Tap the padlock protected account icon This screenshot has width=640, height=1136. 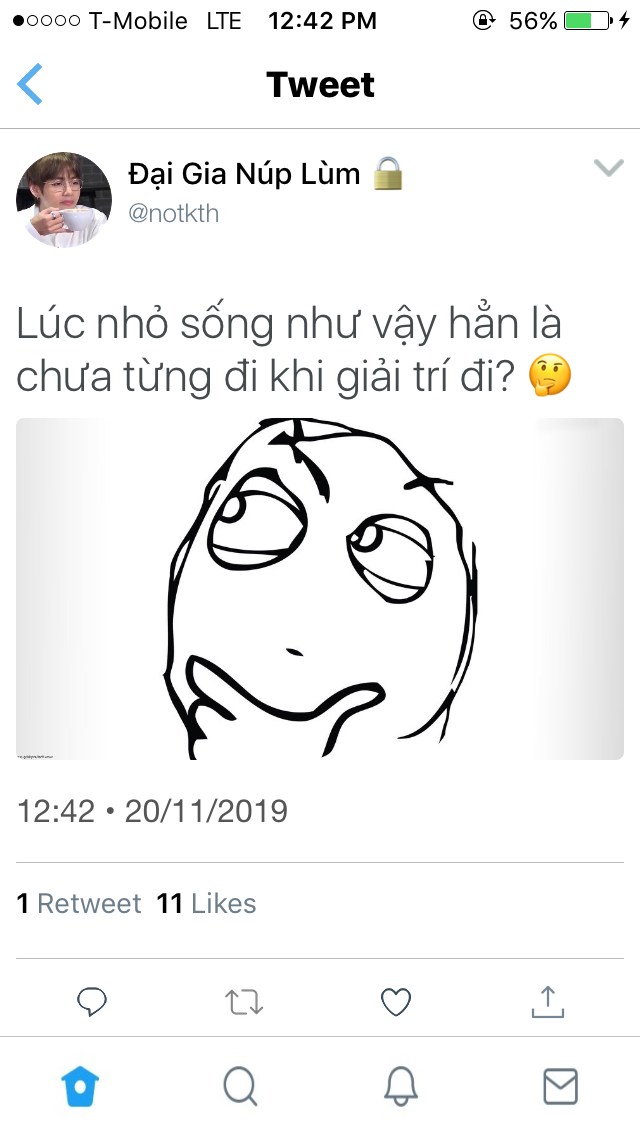[389, 174]
